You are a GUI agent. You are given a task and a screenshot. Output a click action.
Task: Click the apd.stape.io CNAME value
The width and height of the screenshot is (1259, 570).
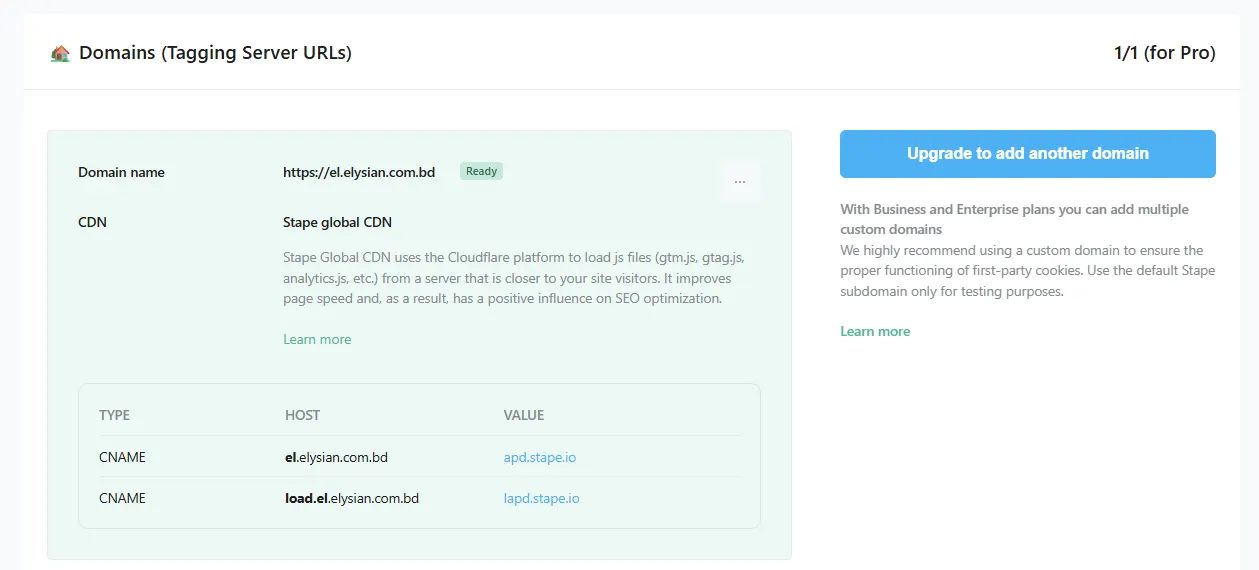[540, 457]
